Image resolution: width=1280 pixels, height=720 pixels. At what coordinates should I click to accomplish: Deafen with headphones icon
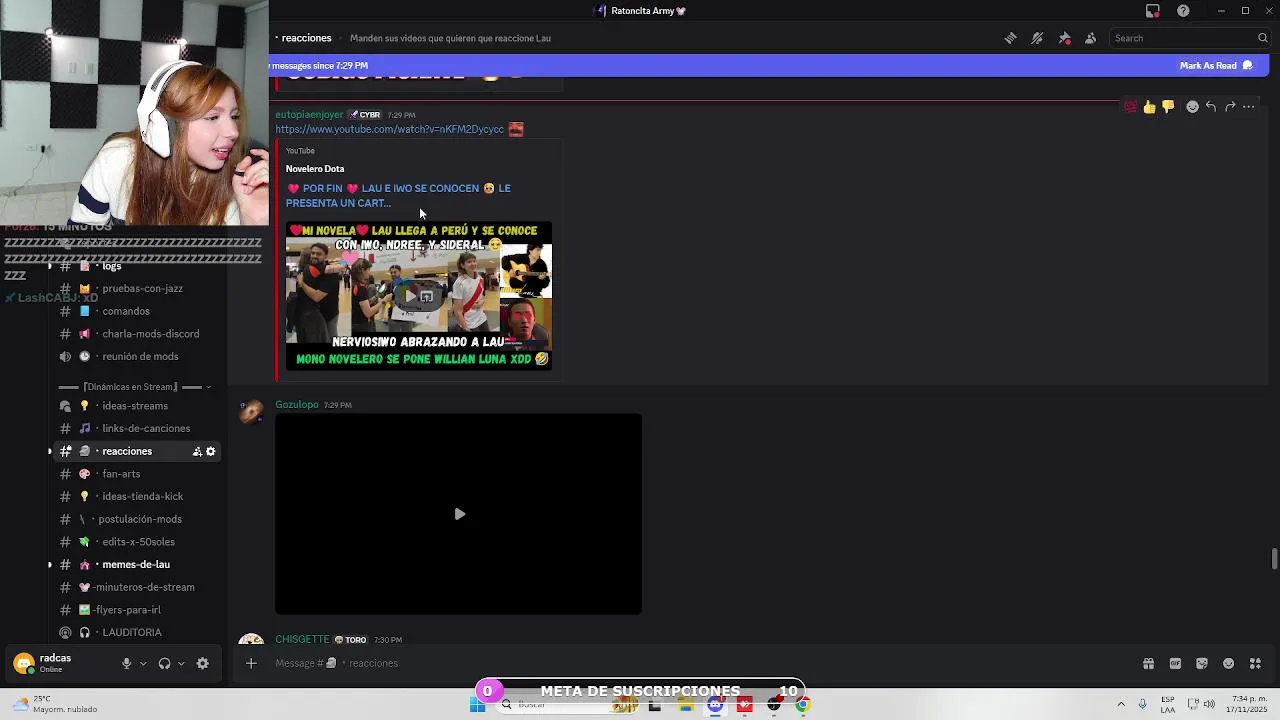164,663
